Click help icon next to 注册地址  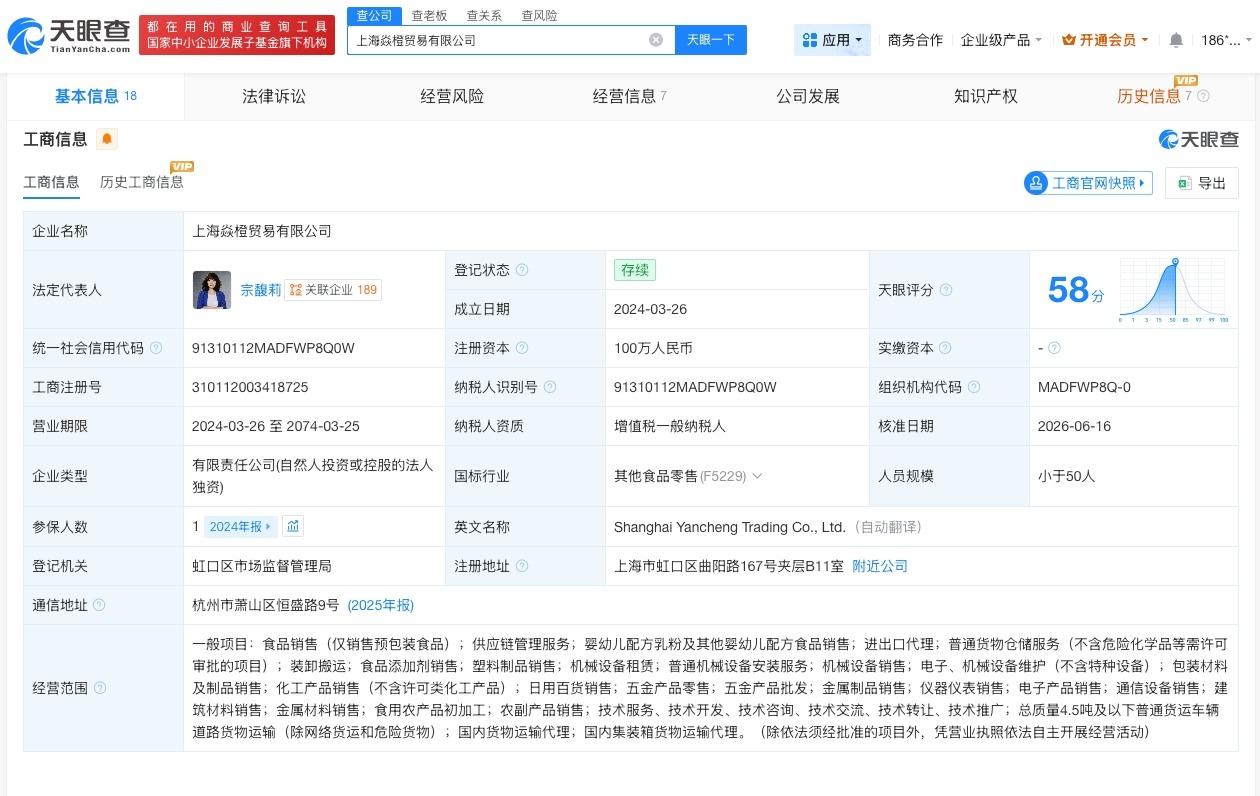[x=521, y=566]
